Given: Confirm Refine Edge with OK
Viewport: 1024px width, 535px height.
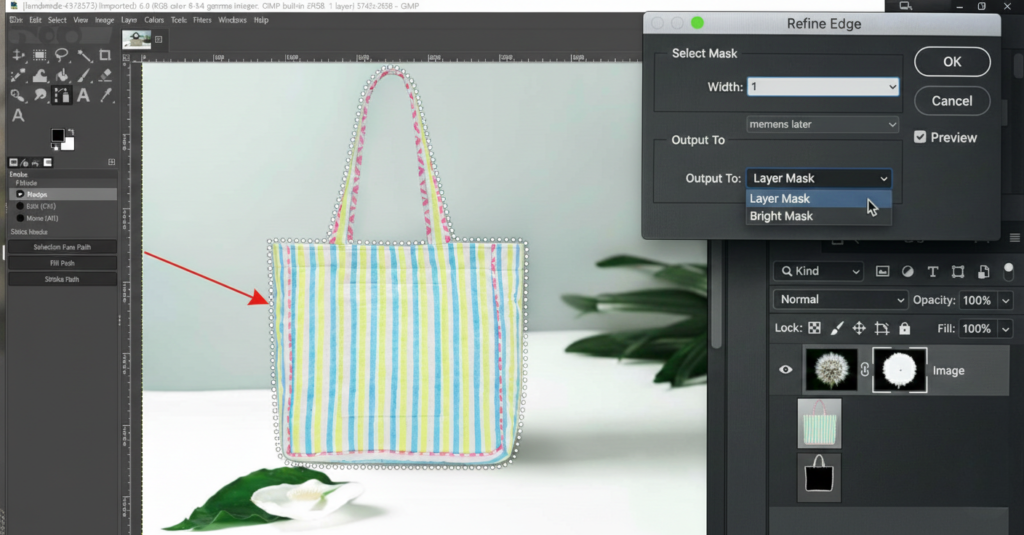Looking at the screenshot, I should point(952,61).
